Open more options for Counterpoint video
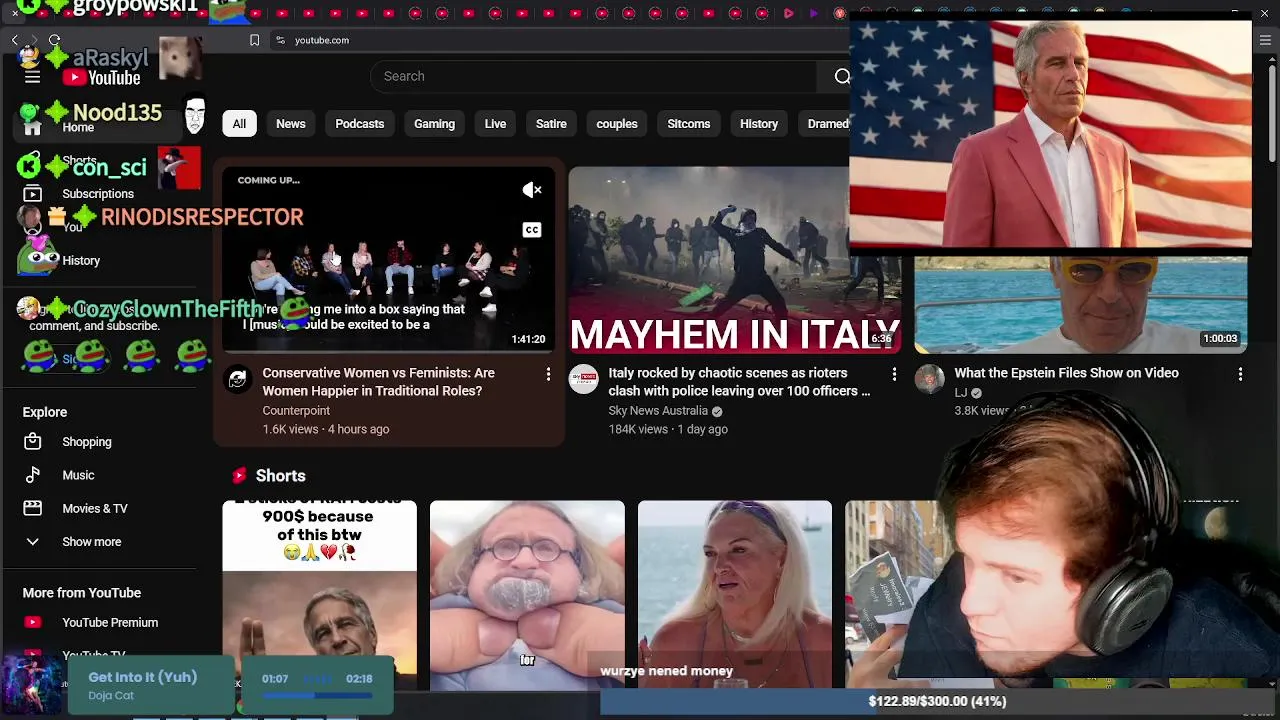The image size is (1280, 720). point(548,373)
